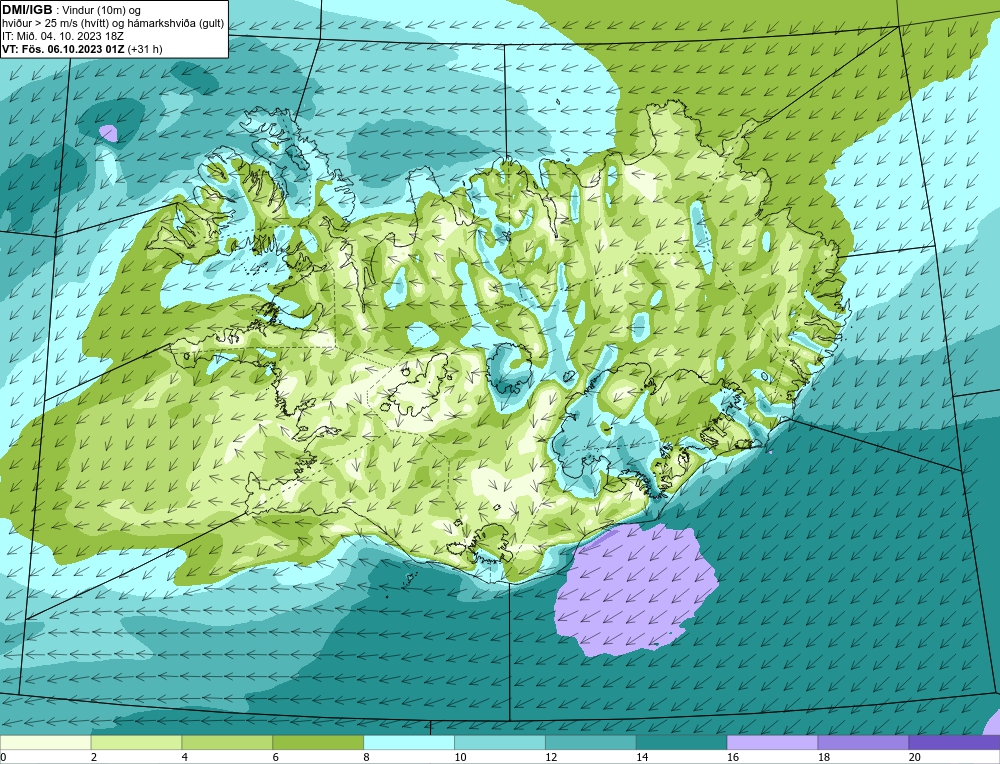The image size is (1000, 764).
Task: Click the 12–14 m/s teal legend swatch
Action: tap(591, 742)
